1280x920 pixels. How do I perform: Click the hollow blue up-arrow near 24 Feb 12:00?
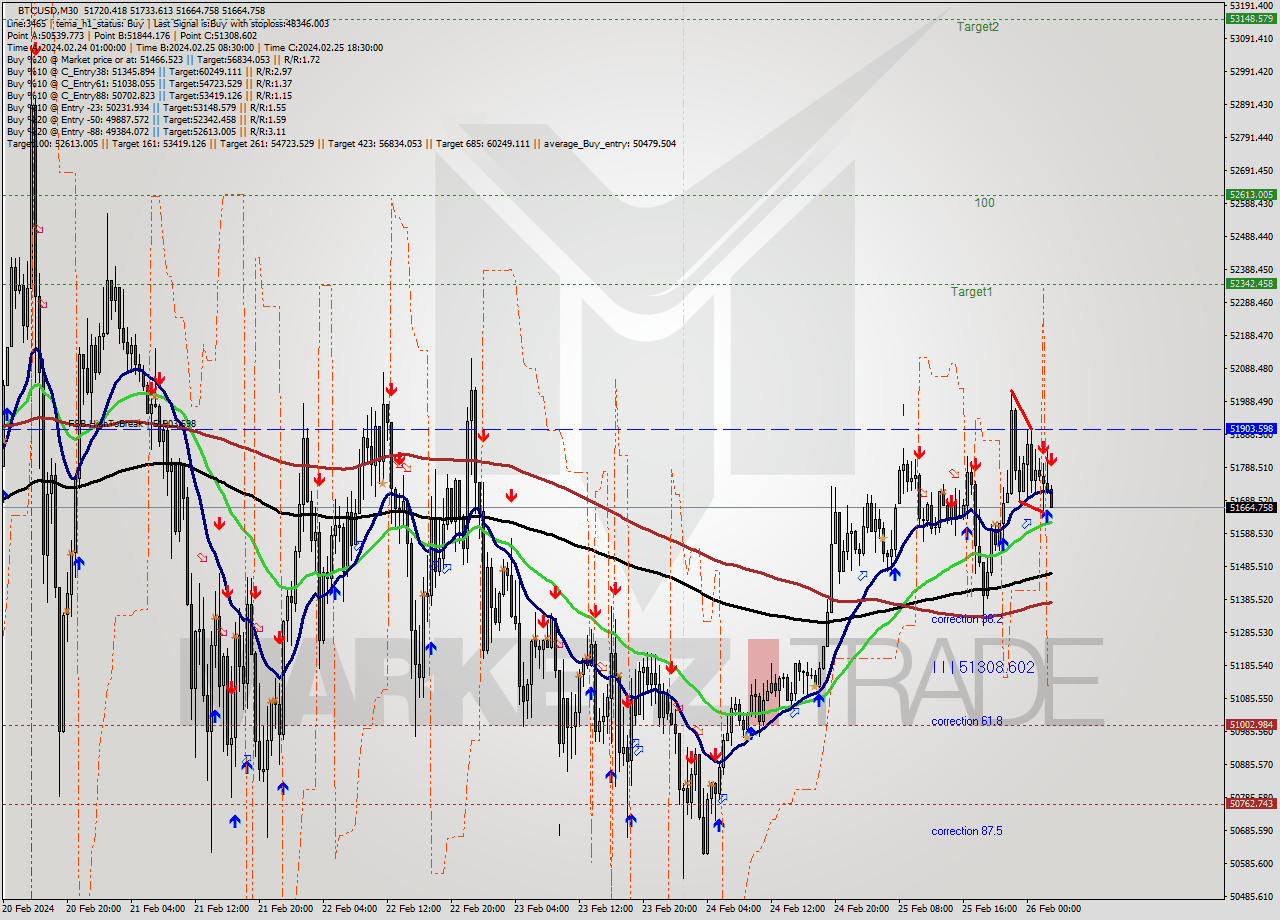coord(793,712)
